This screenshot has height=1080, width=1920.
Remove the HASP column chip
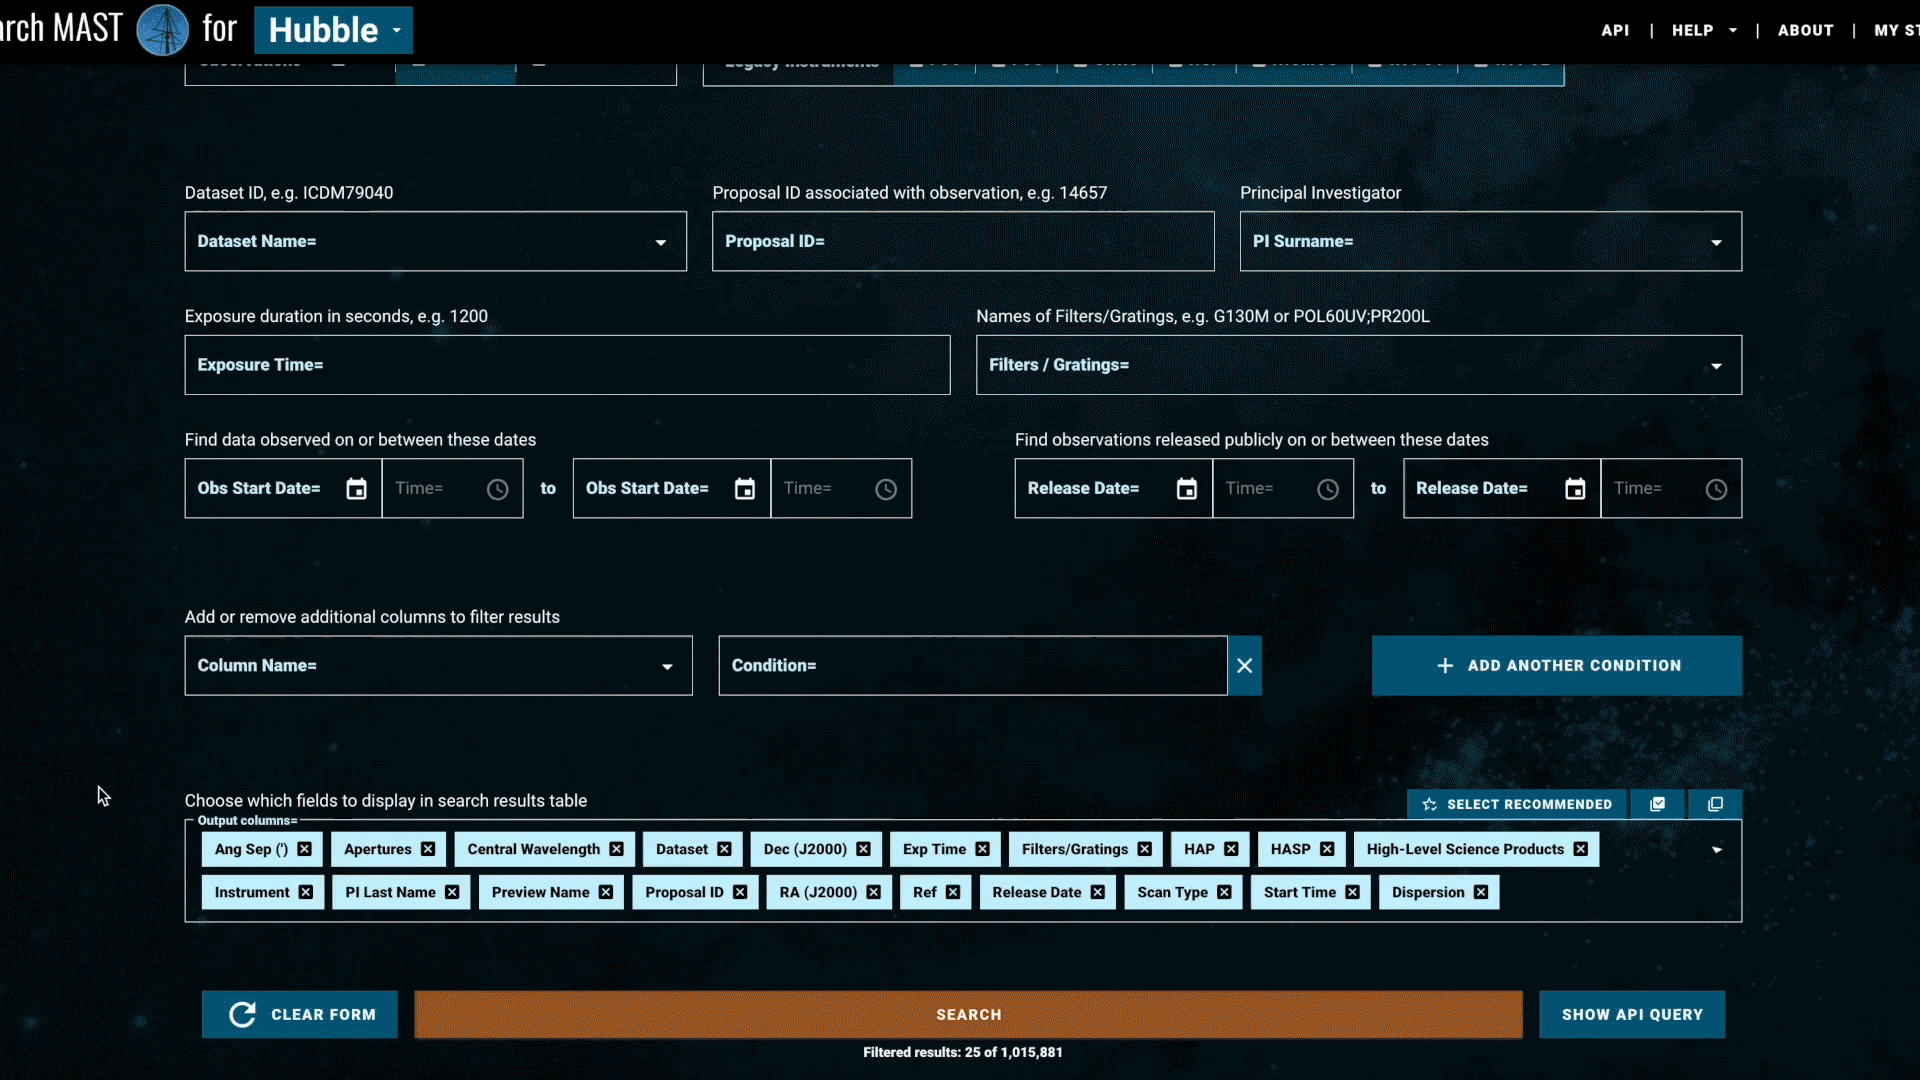(1328, 849)
